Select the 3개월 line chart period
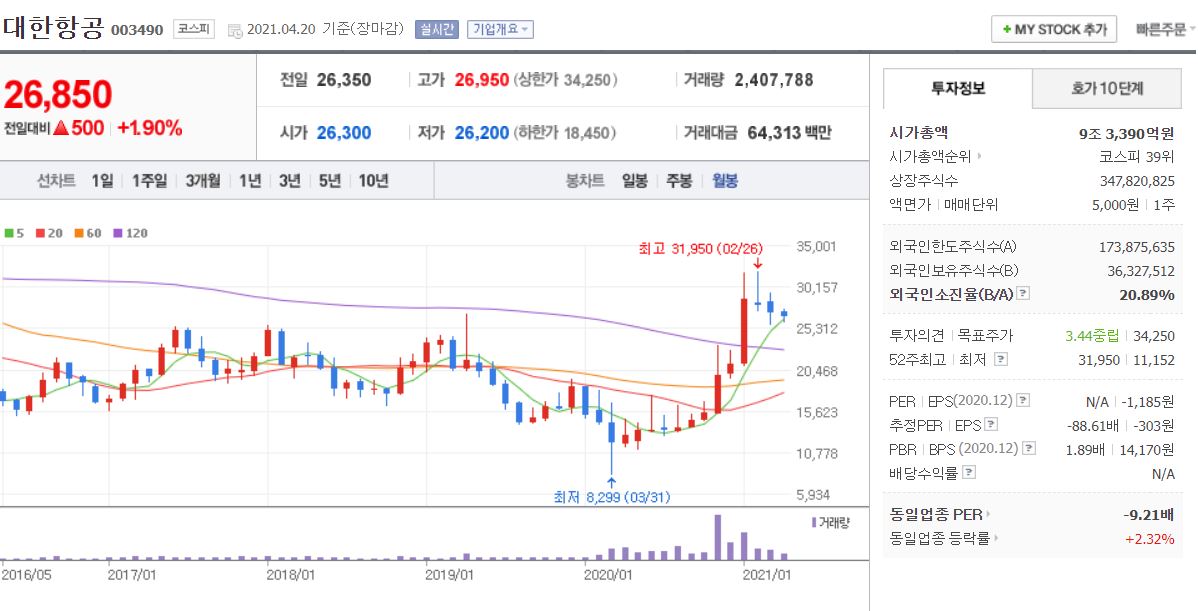Screen dimensions: 1198x611 click(202, 181)
